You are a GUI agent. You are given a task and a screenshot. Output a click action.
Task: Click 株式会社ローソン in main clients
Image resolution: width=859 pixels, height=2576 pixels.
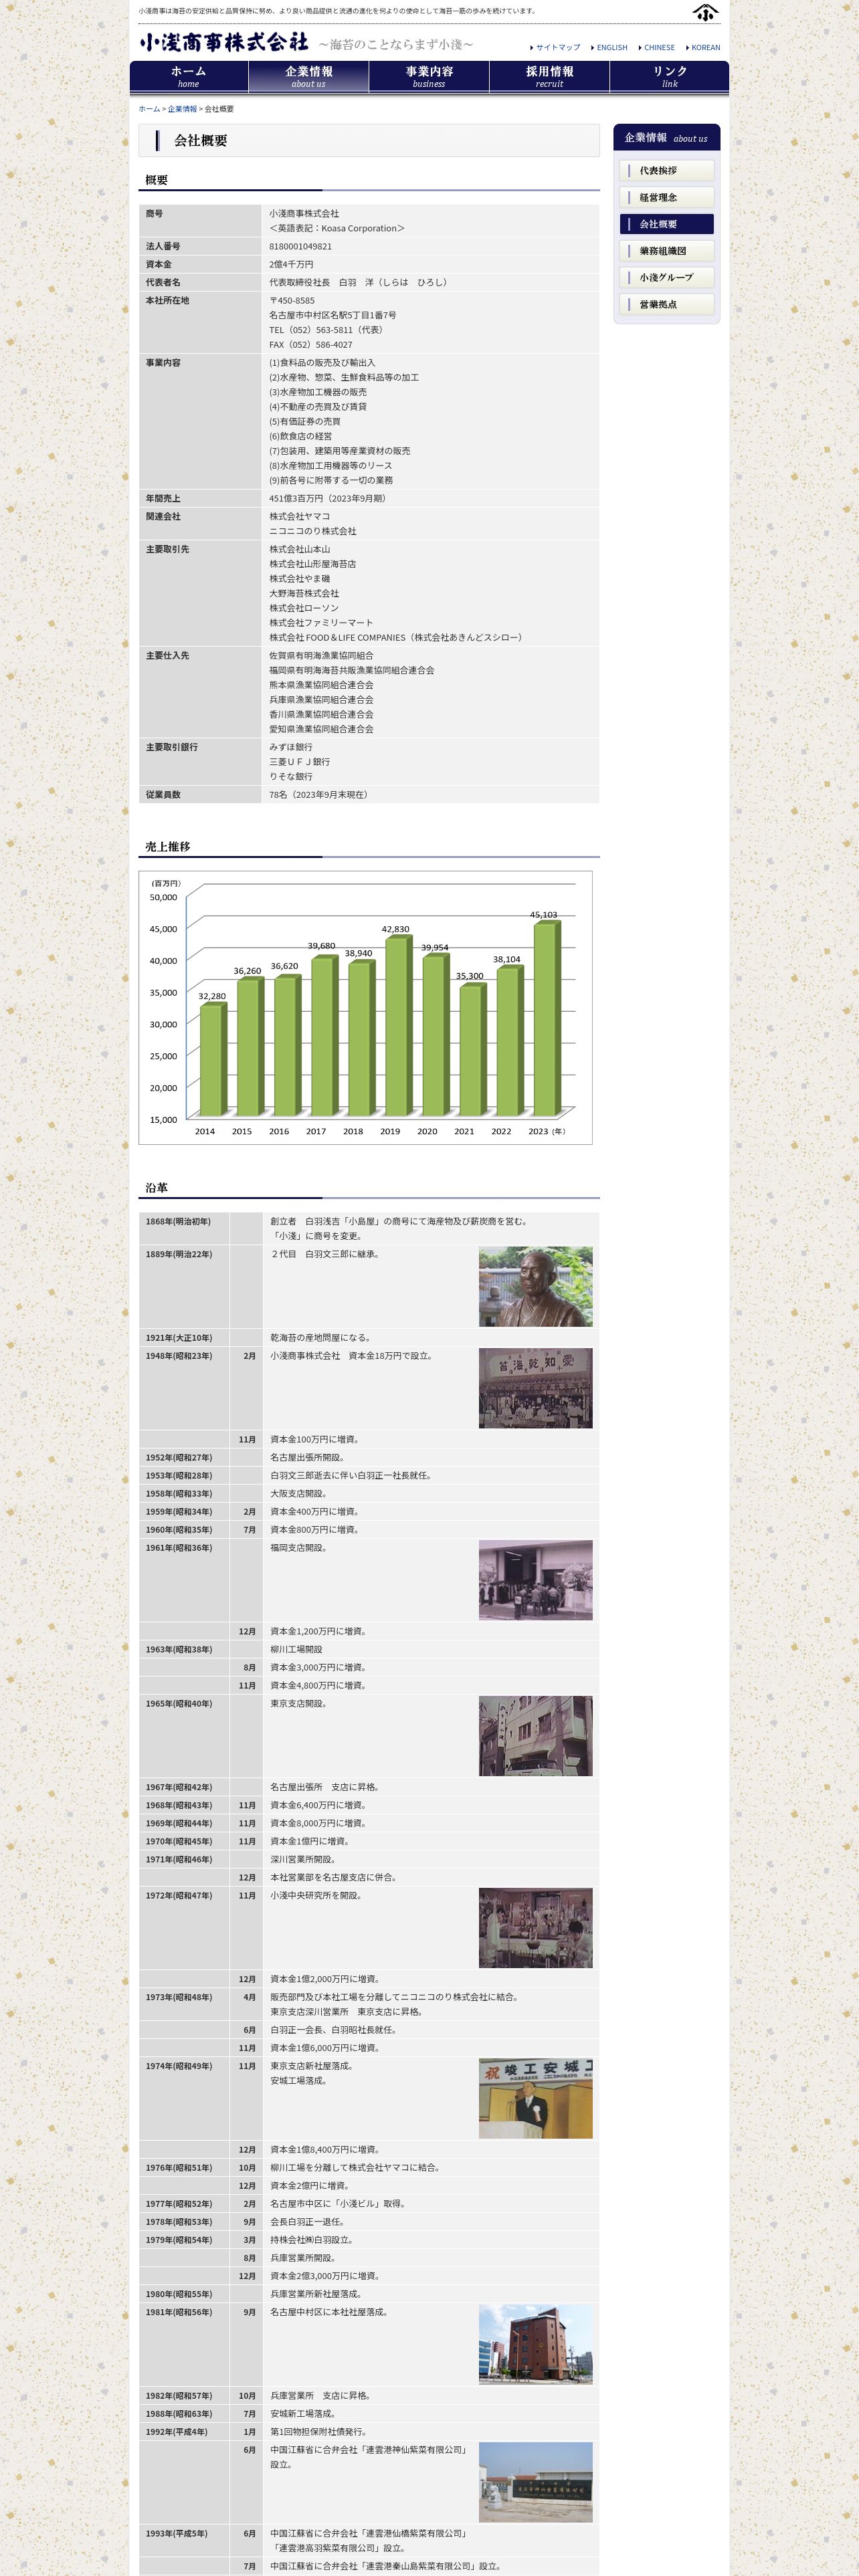pyautogui.click(x=304, y=608)
